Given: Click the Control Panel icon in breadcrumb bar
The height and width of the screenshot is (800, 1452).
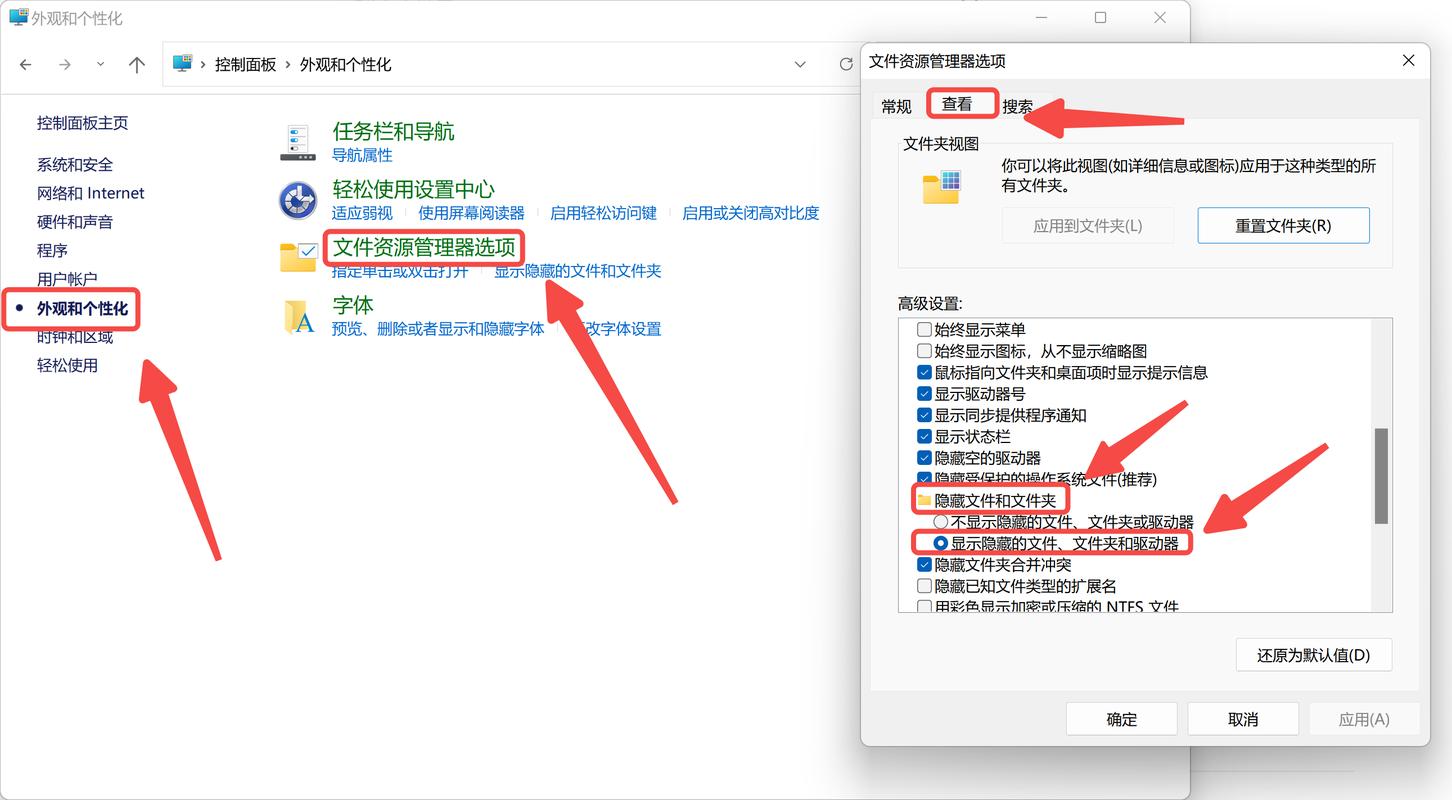Looking at the screenshot, I should click(x=182, y=64).
